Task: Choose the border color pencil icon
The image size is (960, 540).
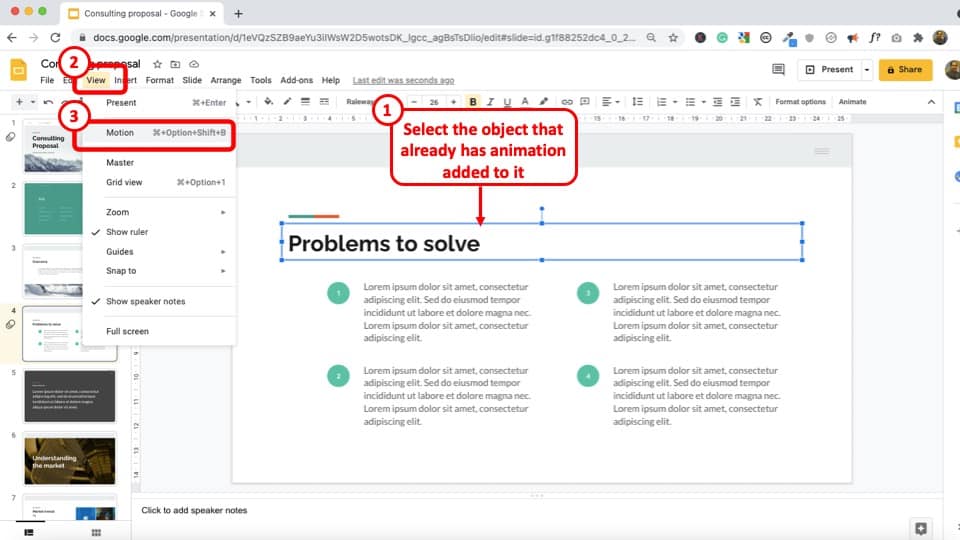Action: pyautogui.click(x=287, y=102)
